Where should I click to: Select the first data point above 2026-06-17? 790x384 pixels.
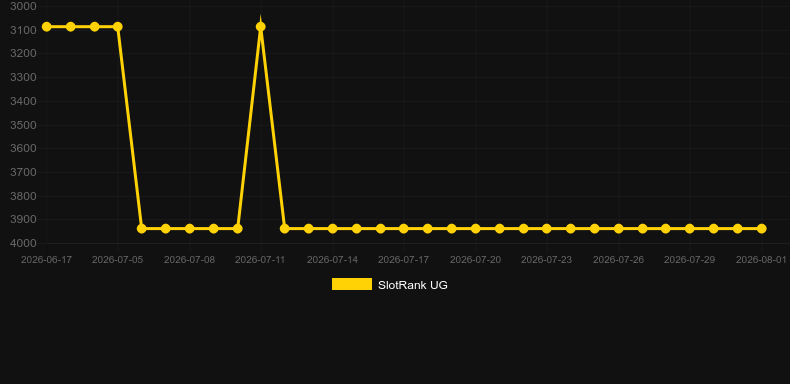pyautogui.click(x=46, y=27)
